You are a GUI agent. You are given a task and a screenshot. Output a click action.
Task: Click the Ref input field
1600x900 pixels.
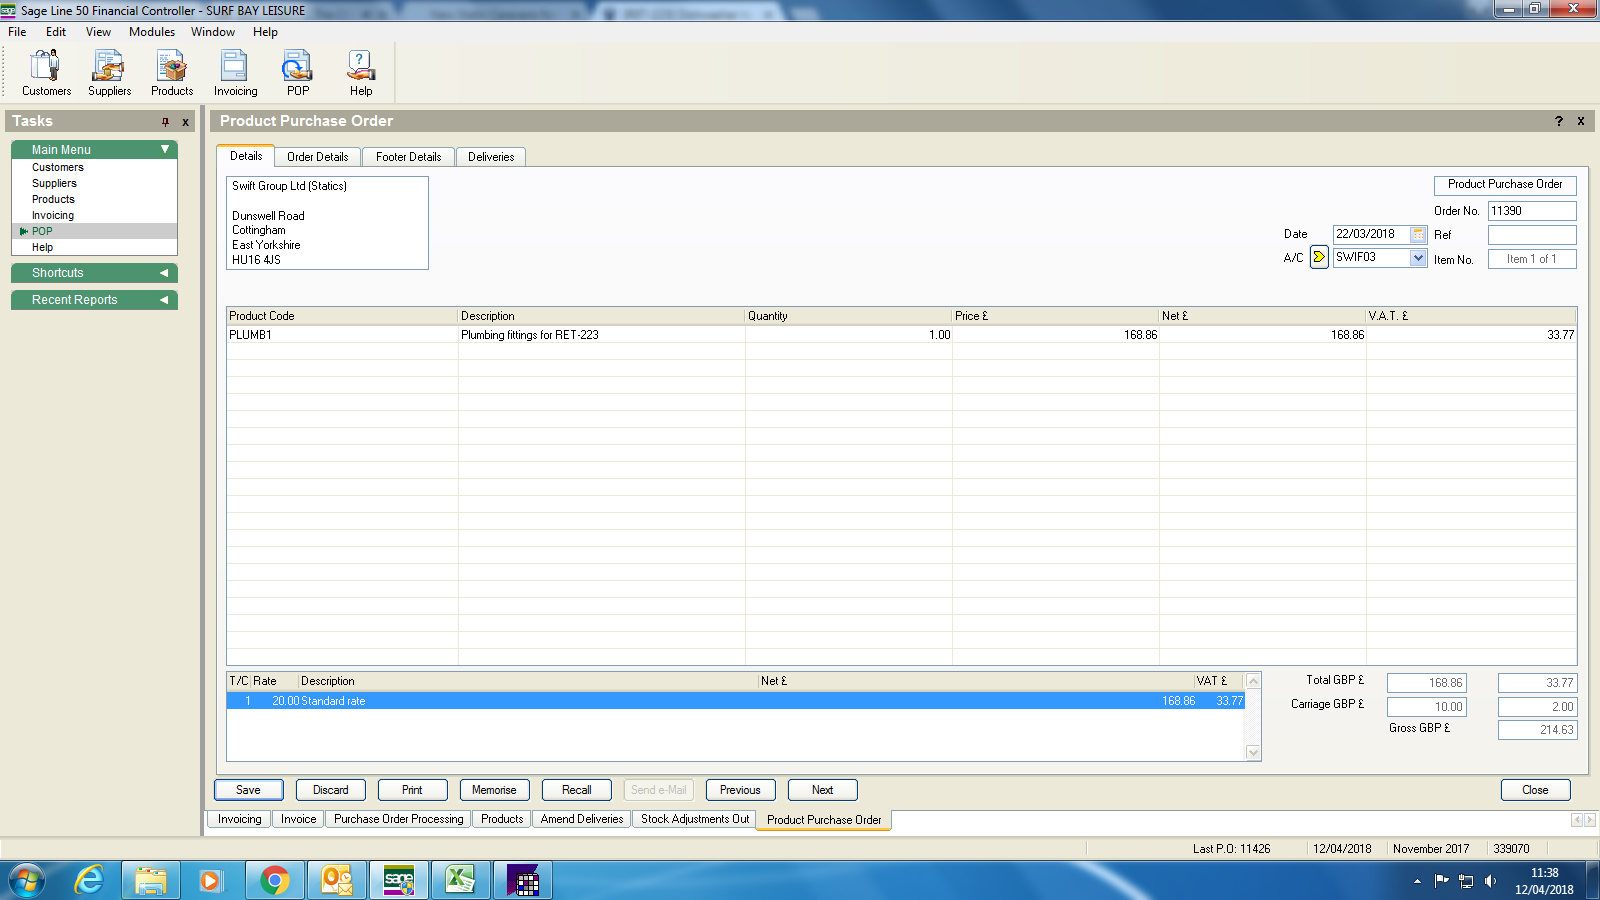pos(1531,235)
